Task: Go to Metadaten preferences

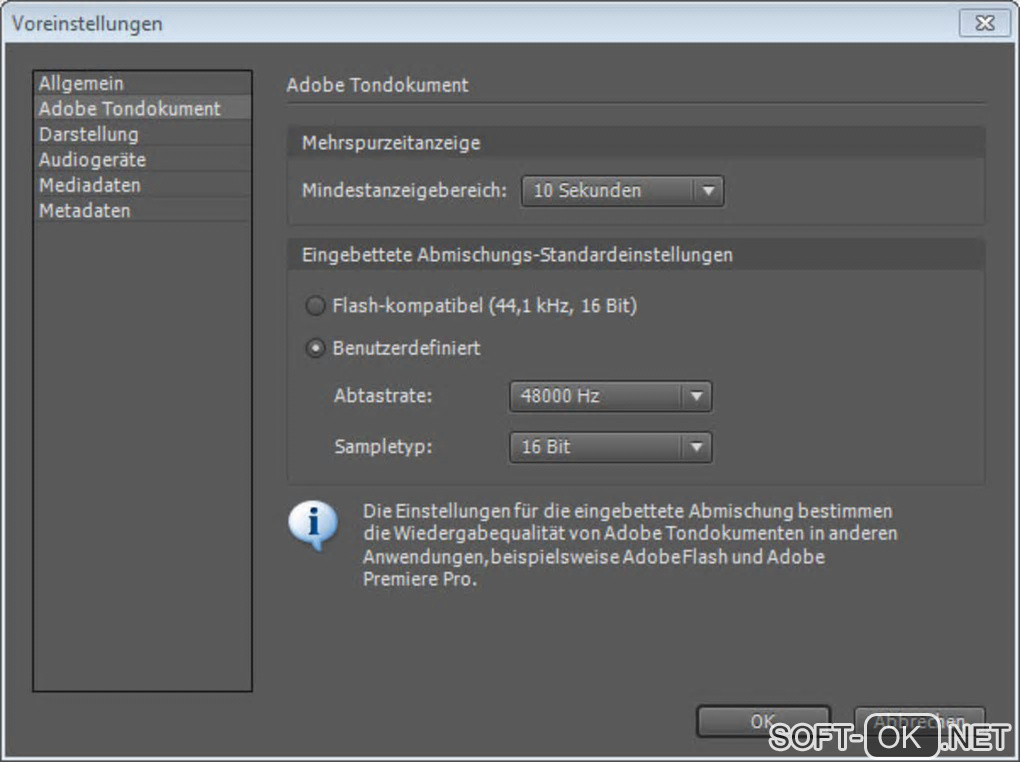Action: coord(142,210)
